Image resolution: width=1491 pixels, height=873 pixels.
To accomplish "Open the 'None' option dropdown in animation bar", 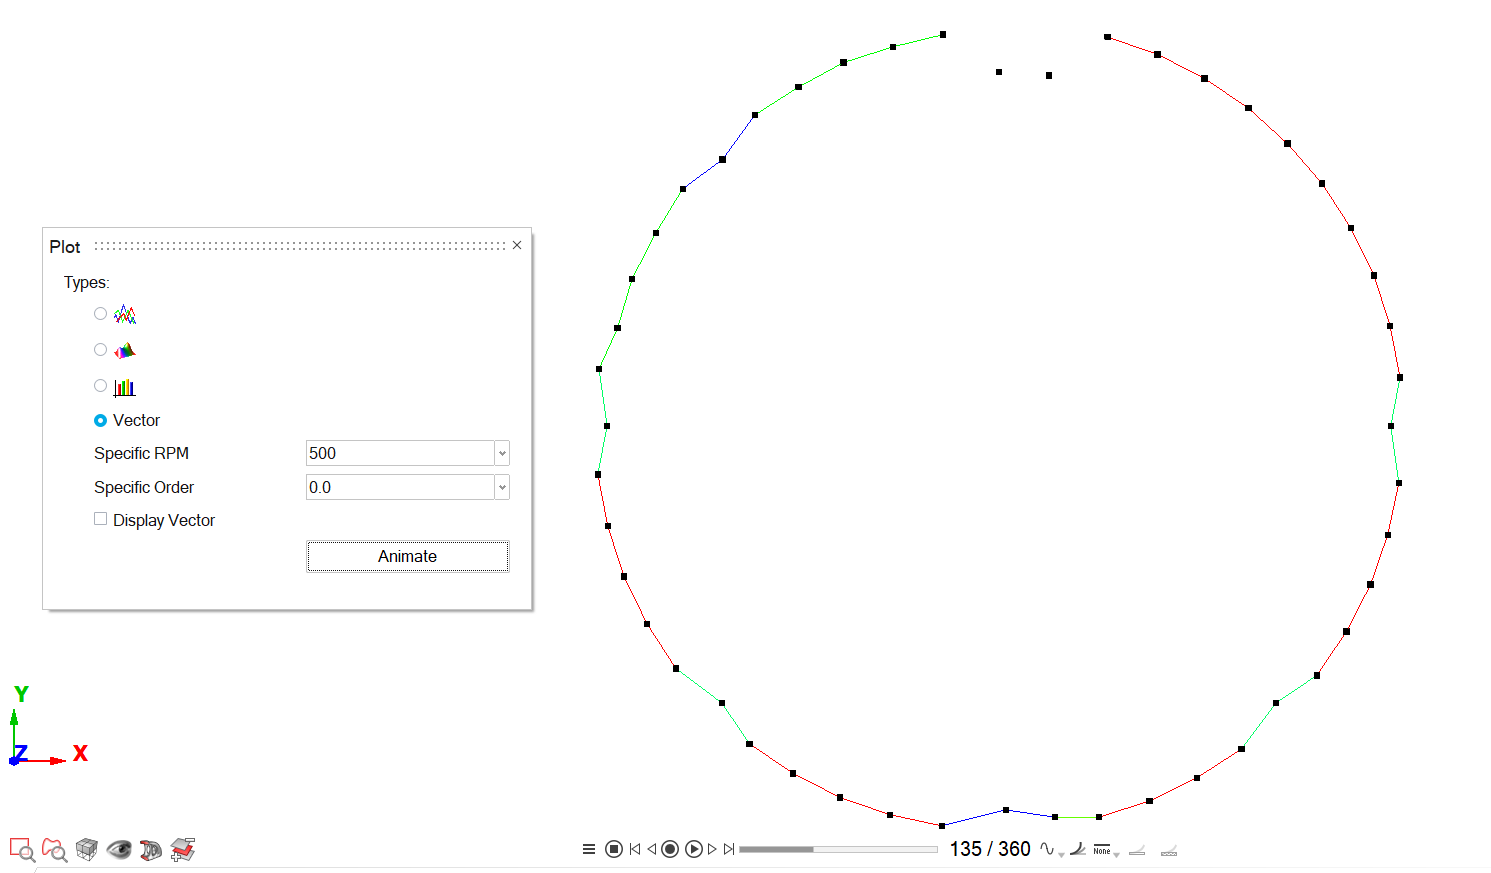I will pyautogui.click(x=1105, y=850).
